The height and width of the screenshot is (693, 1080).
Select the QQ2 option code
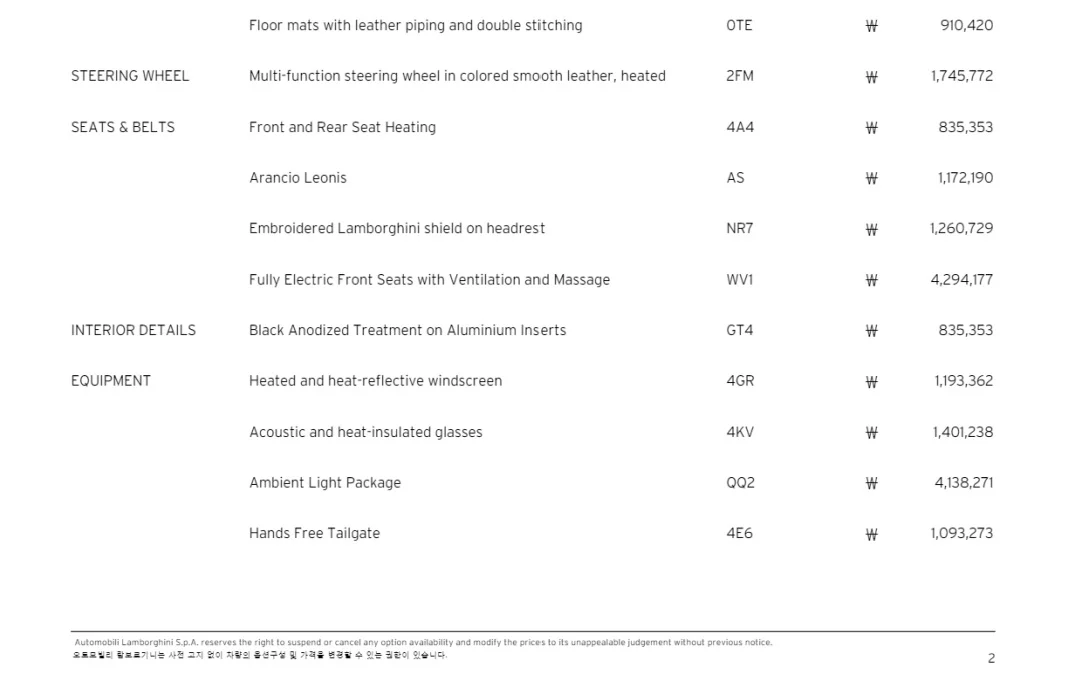[x=740, y=483]
